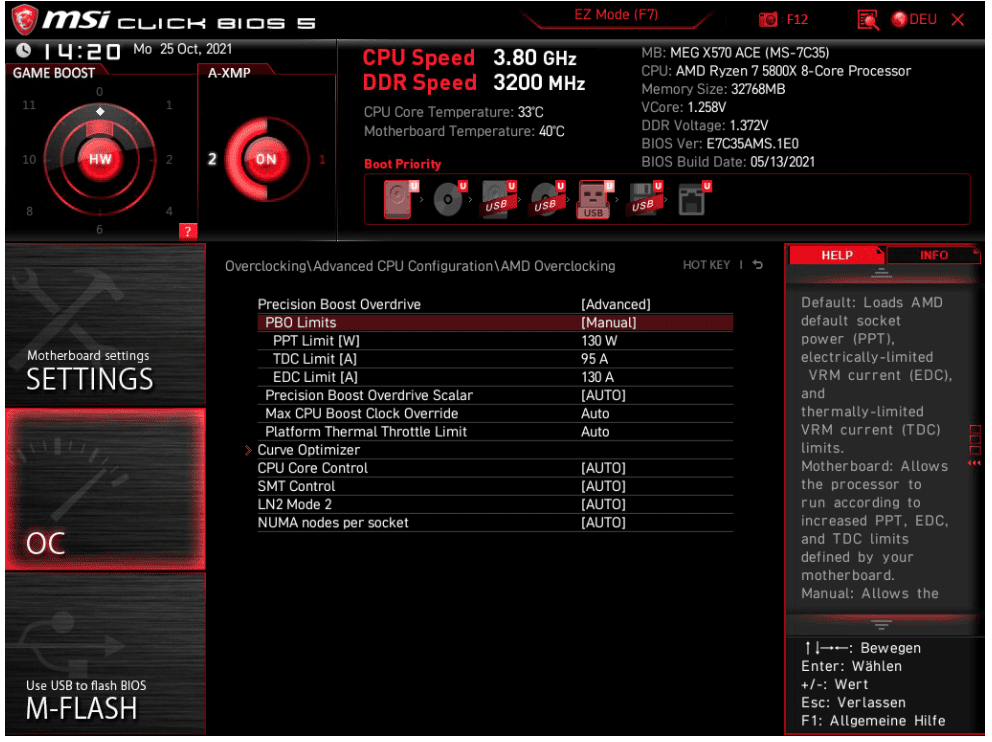Open the HOT KEY list
The height and width of the screenshot is (742, 992).
click(706, 265)
